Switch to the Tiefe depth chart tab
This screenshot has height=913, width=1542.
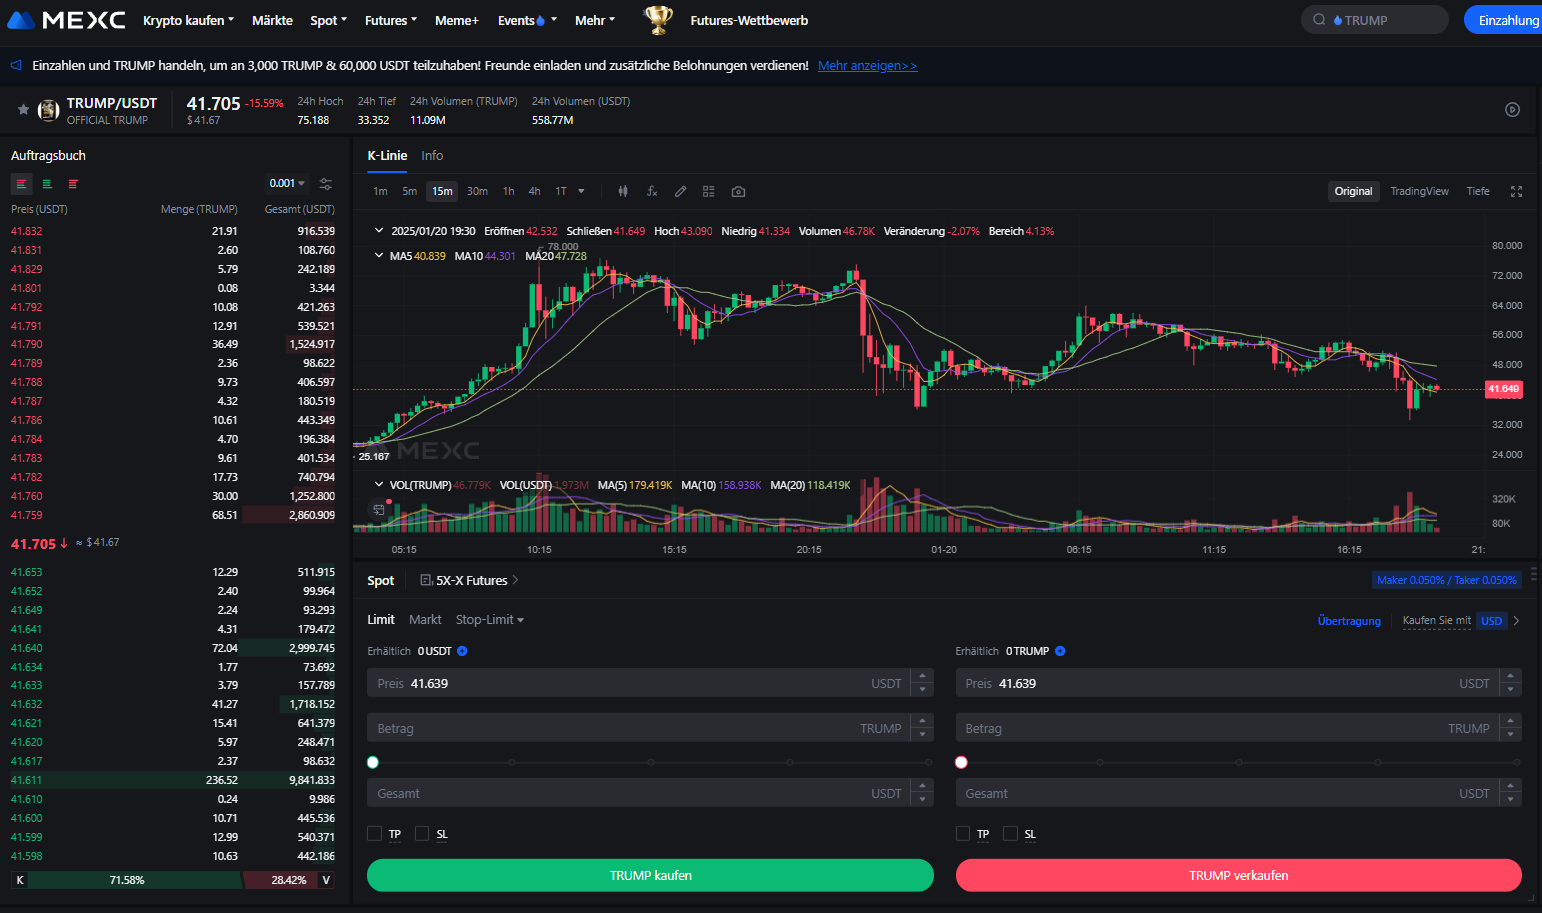pos(1478,191)
